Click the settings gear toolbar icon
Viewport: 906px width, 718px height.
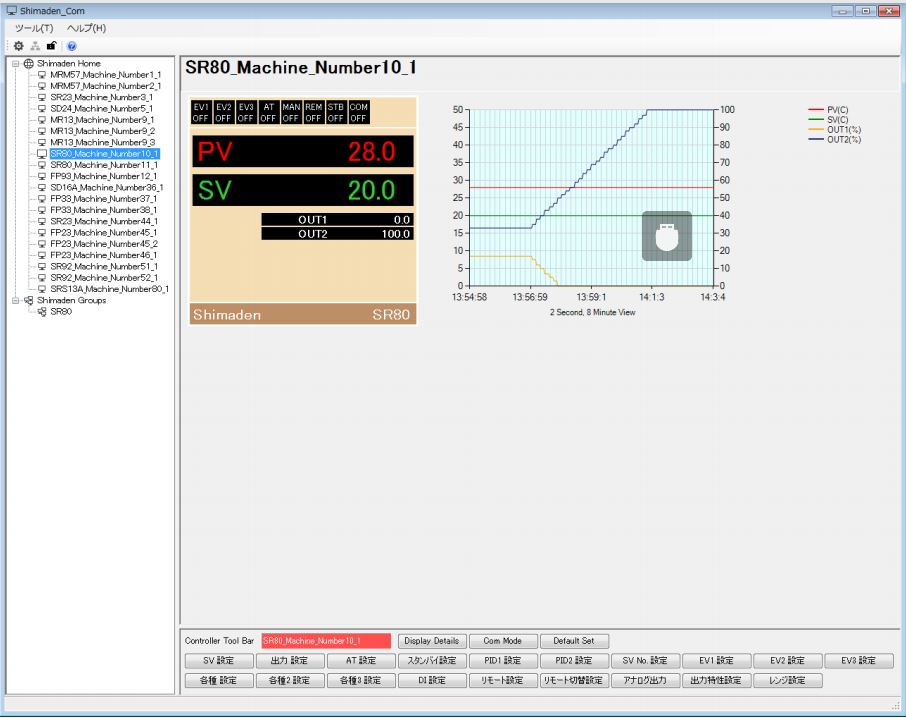[x=21, y=46]
